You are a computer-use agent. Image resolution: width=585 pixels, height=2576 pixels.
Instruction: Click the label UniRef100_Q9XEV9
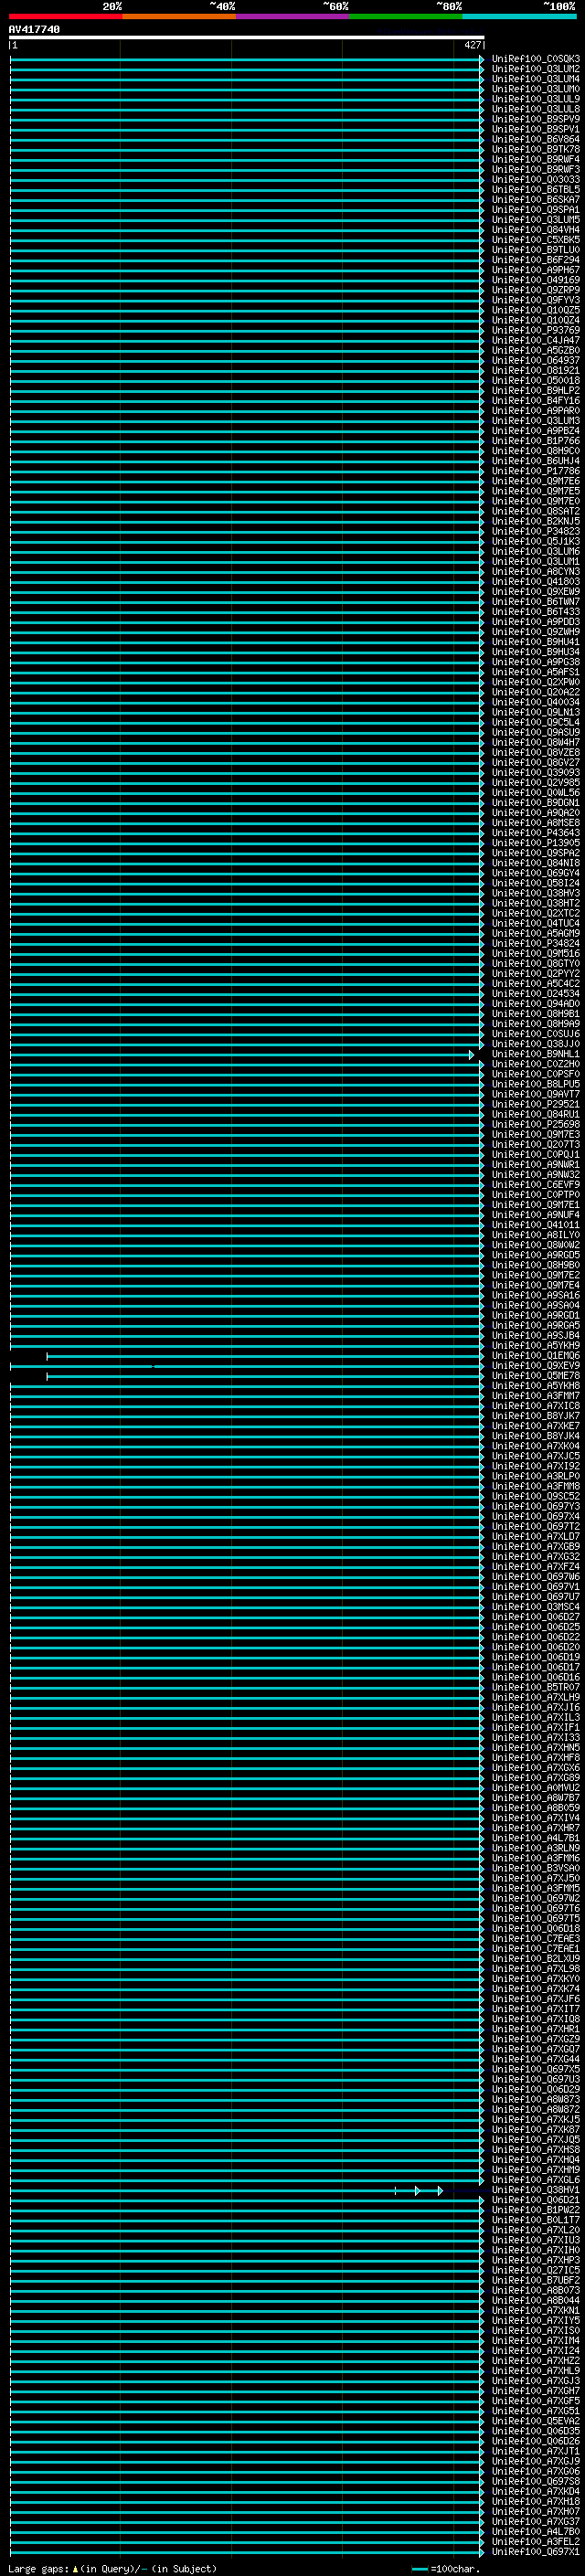[x=536, y=1366]
